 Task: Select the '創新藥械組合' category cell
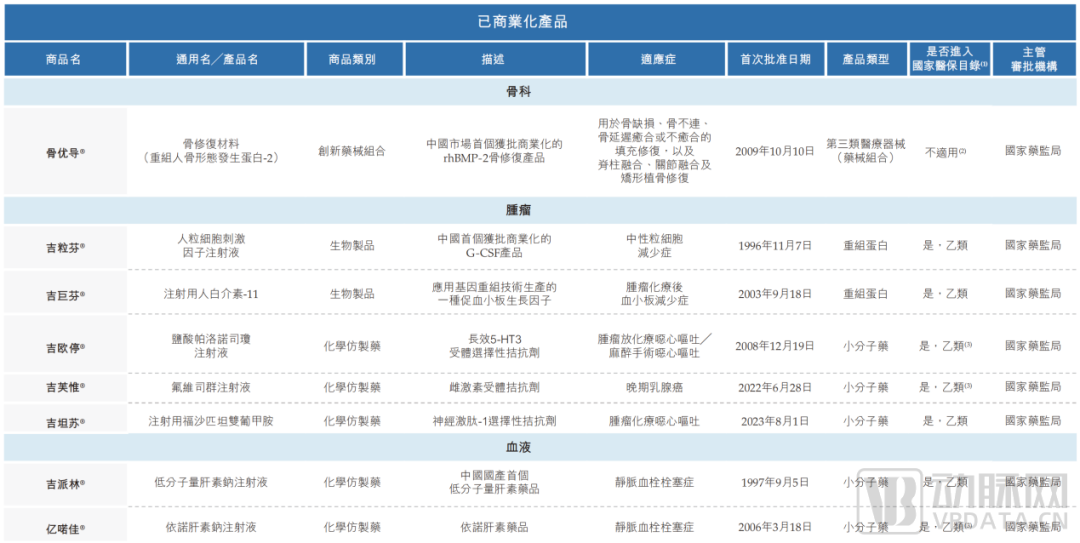tap(352, 151)
